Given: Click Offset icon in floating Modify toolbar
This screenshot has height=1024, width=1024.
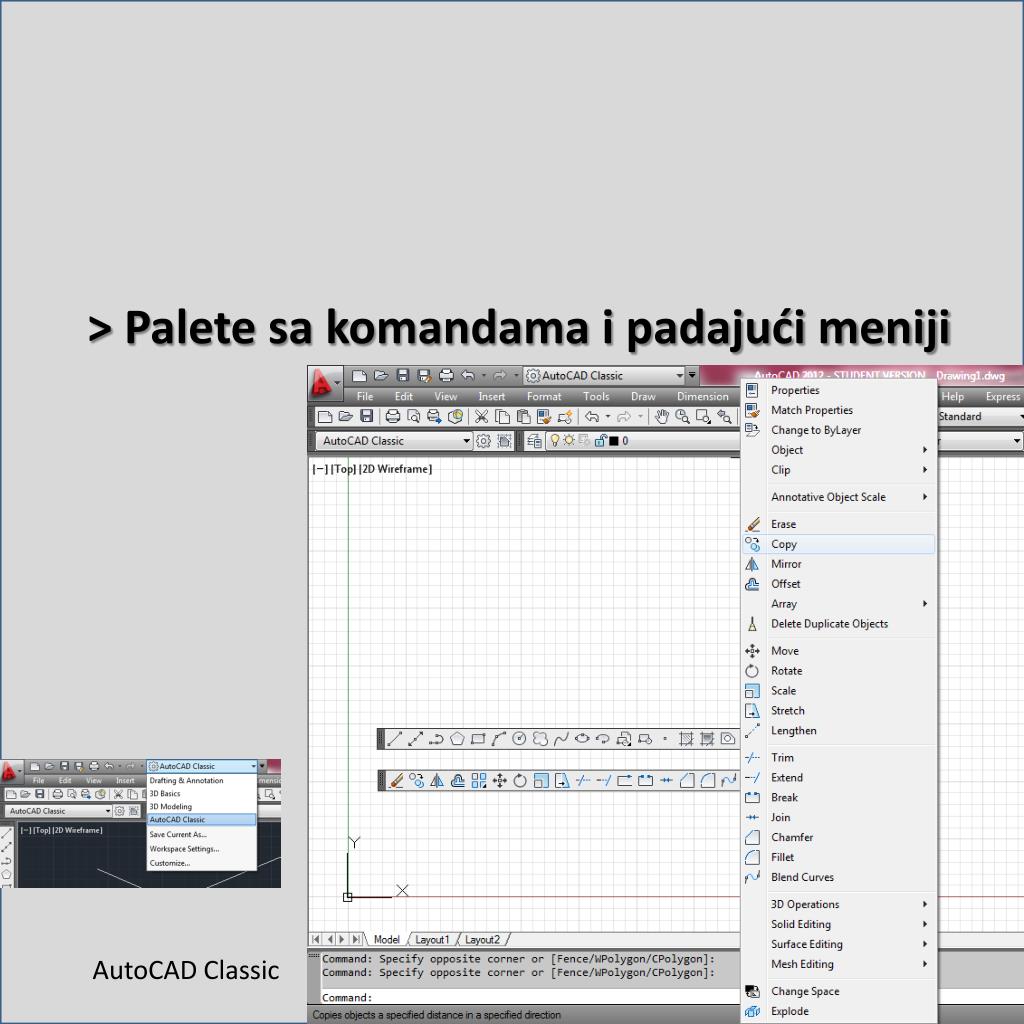Looking at the screenshot, I should click(x=458, y=780).
